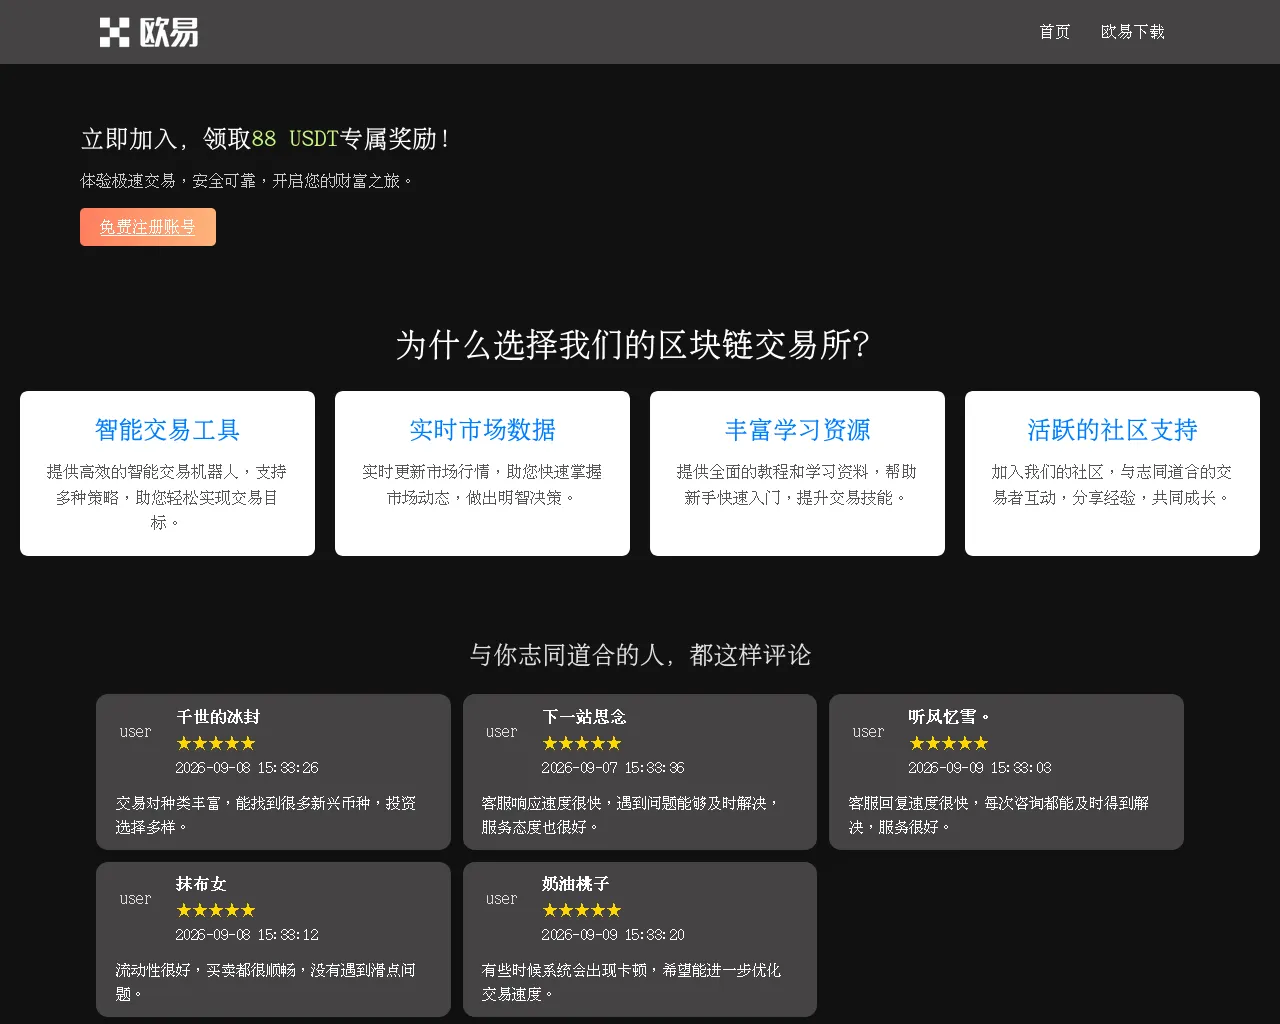Click the timestamp 2026-09-09 15:33:03
The height and width of the screenshot is (1024, 1280).
coord(980,768)
